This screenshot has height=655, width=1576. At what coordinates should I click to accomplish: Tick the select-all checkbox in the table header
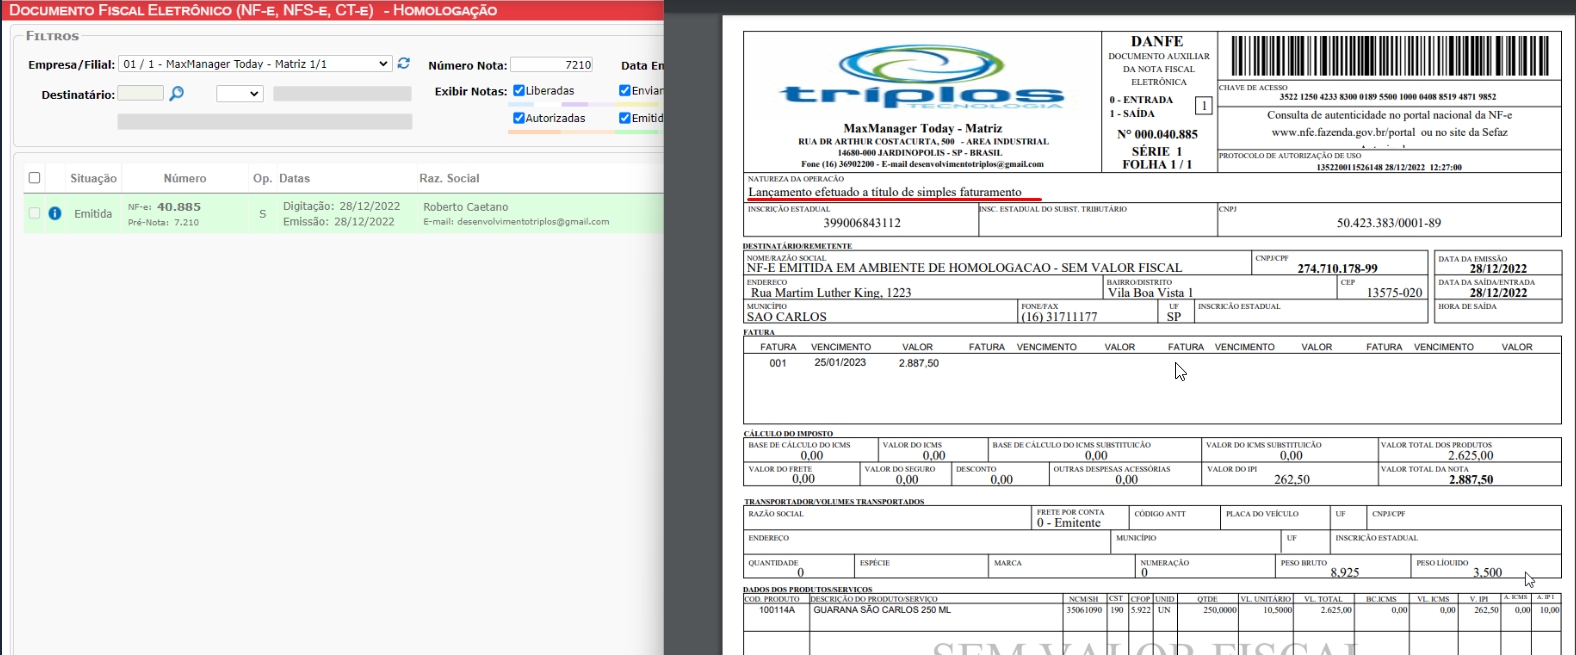35,178
